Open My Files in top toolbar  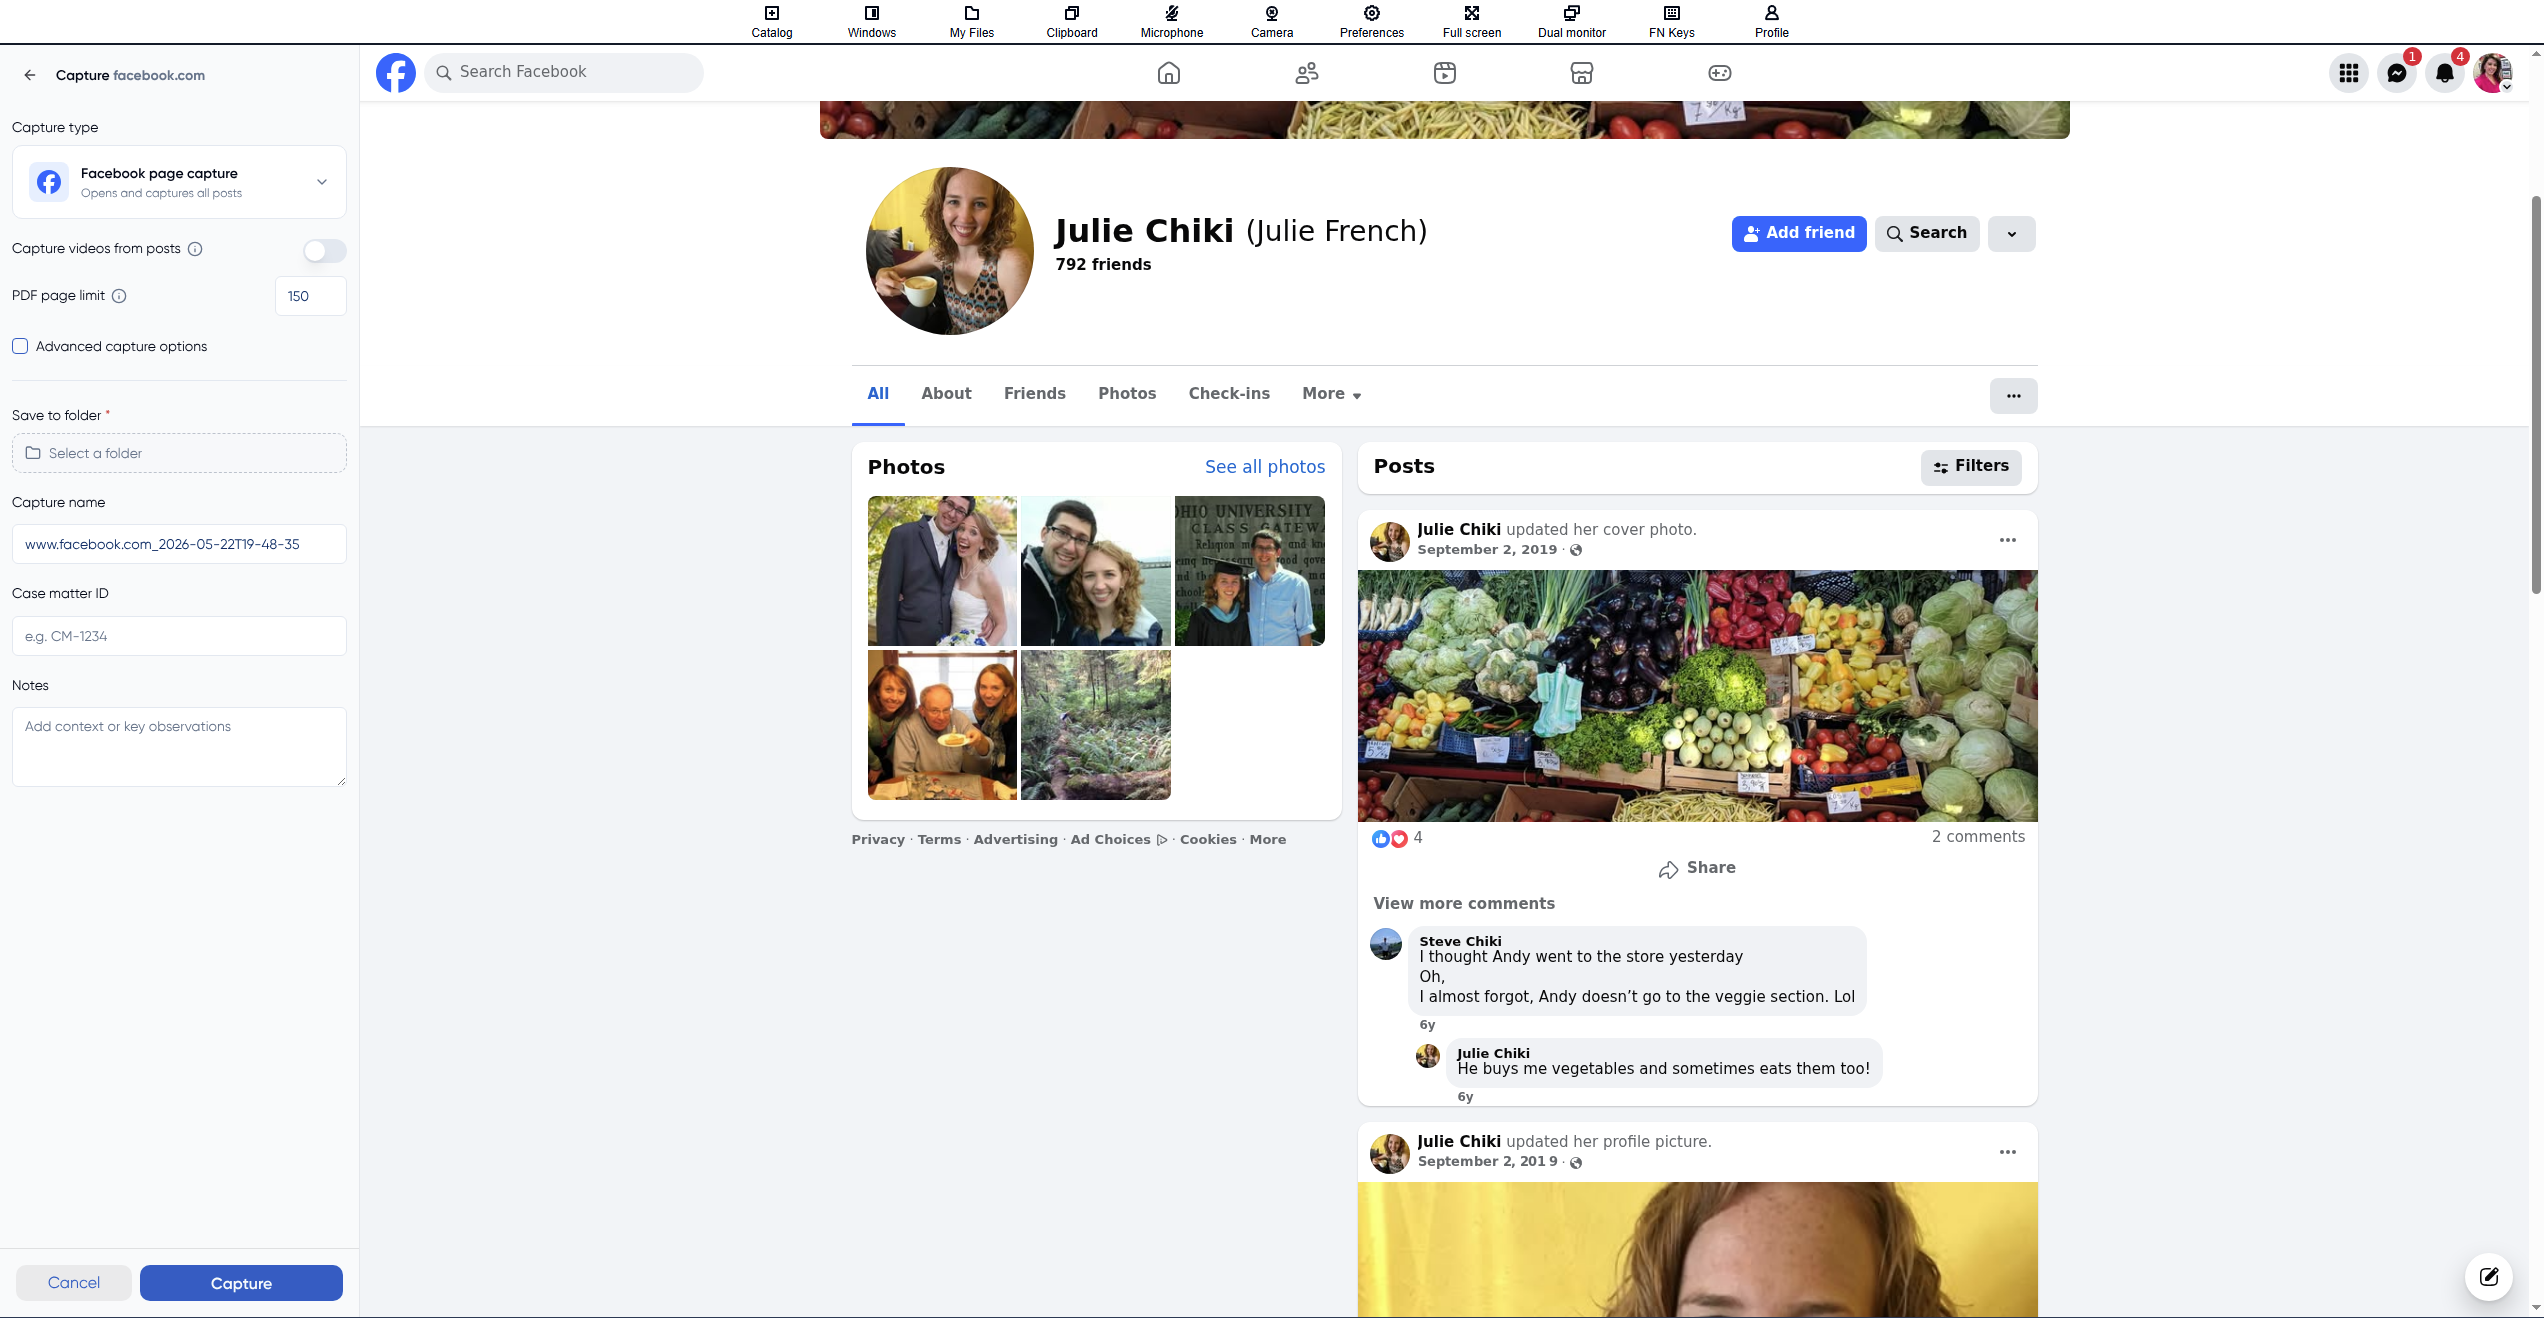coord(971,21)
